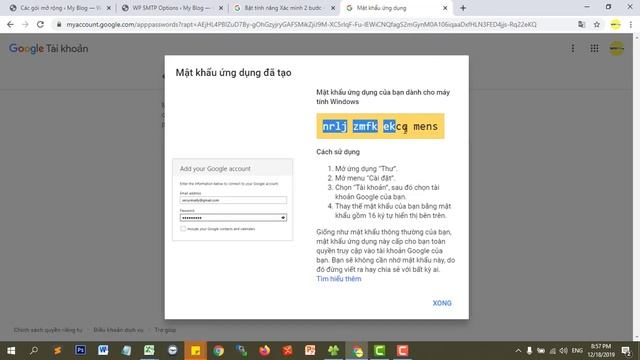Open Windows taskbar search

pyautogui.click(x=34, y=351)
